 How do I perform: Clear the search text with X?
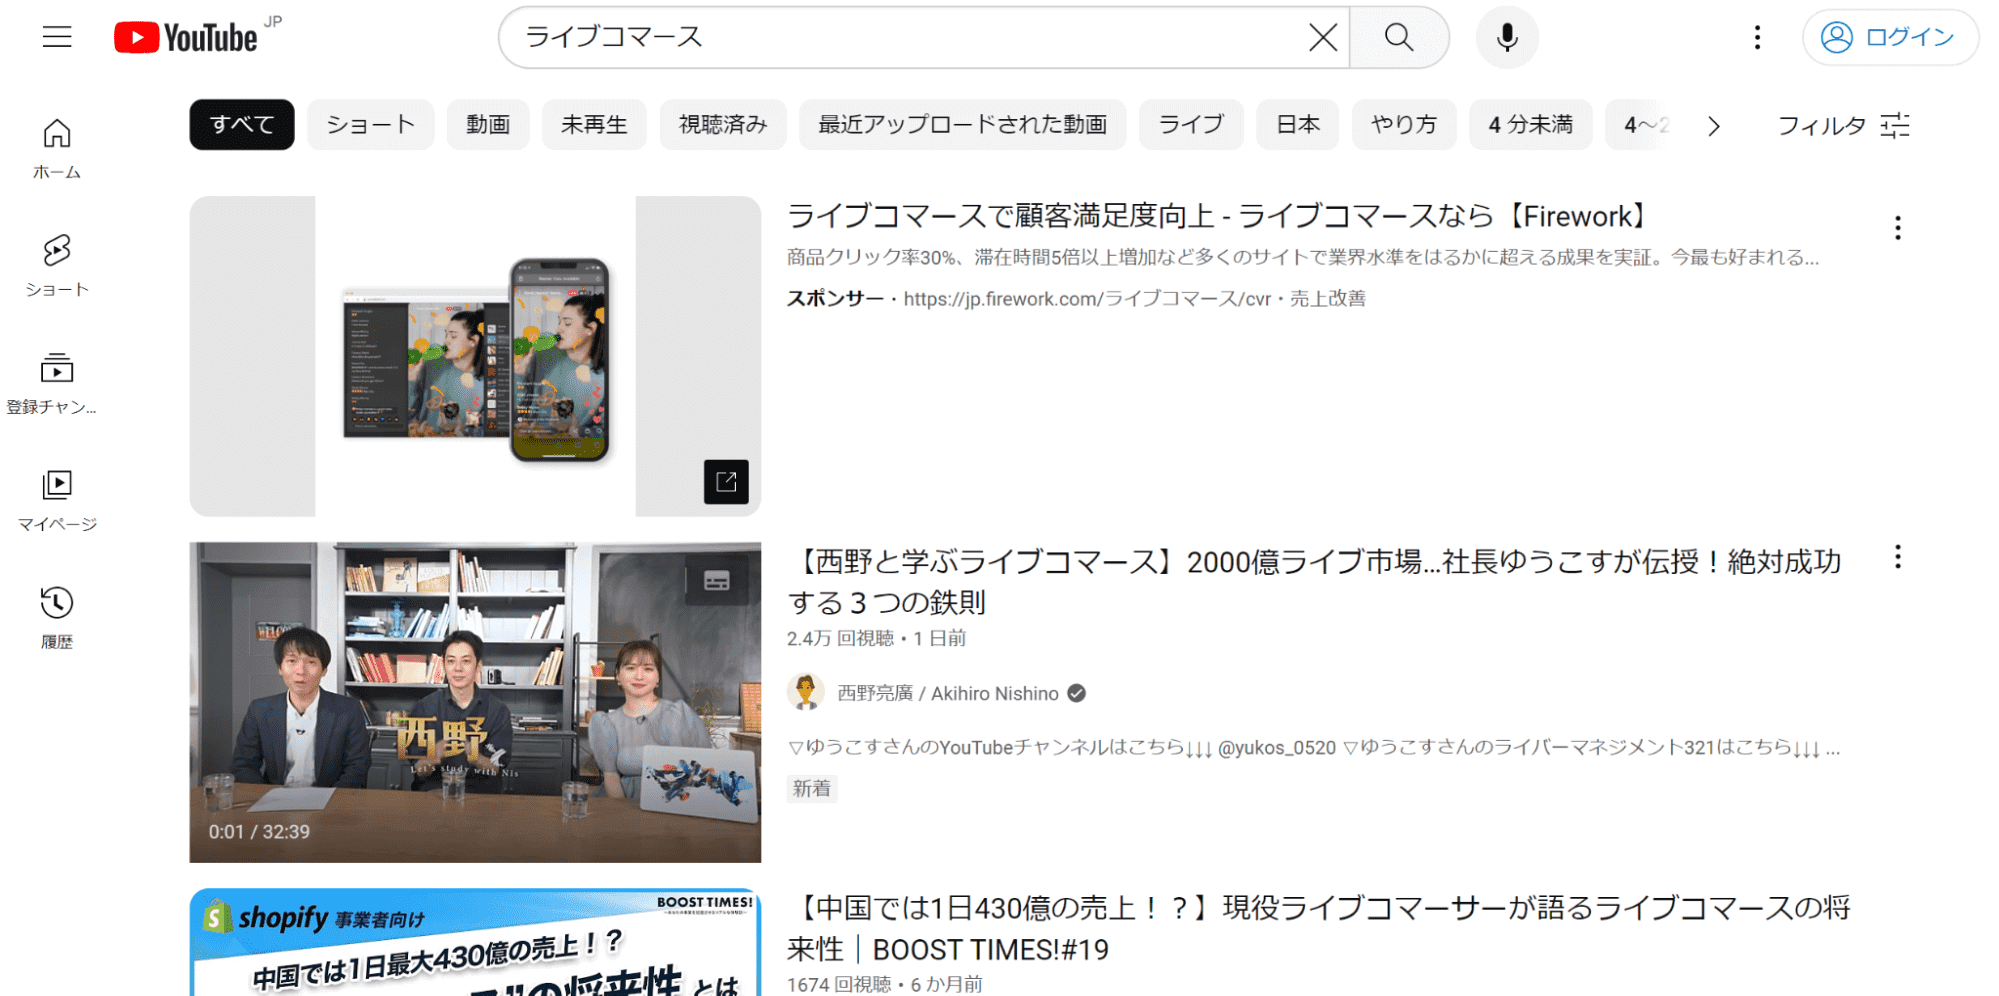(x=1323, y=37)
